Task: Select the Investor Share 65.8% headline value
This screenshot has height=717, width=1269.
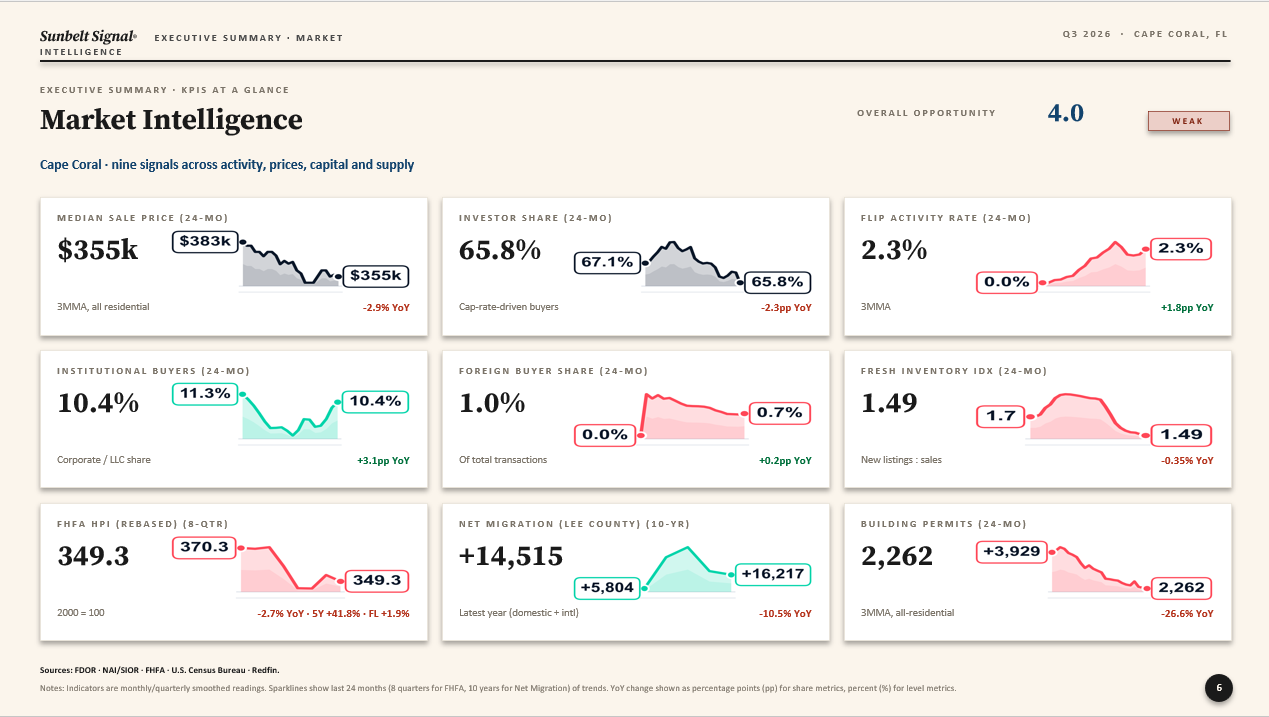Action: (x=500, y=250)
